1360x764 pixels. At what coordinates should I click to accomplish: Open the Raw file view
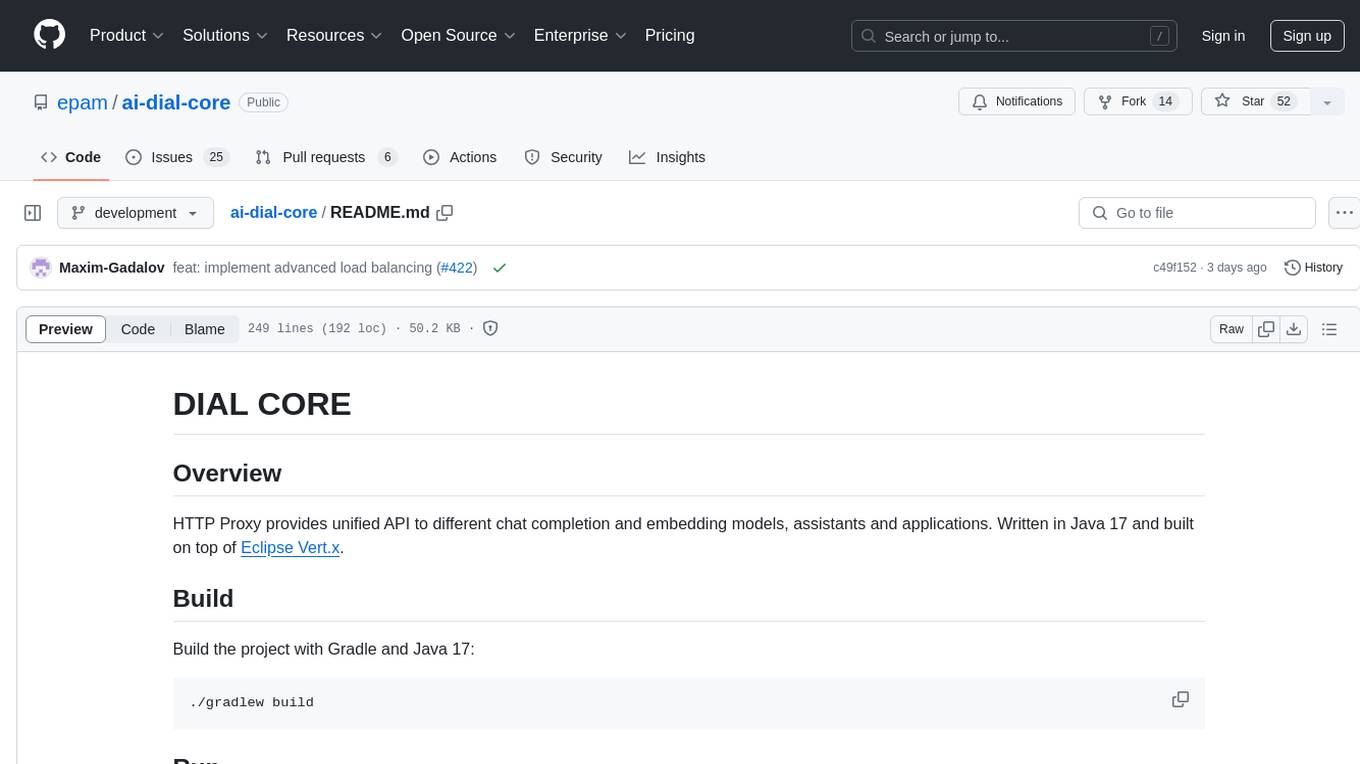[1231, 329]
